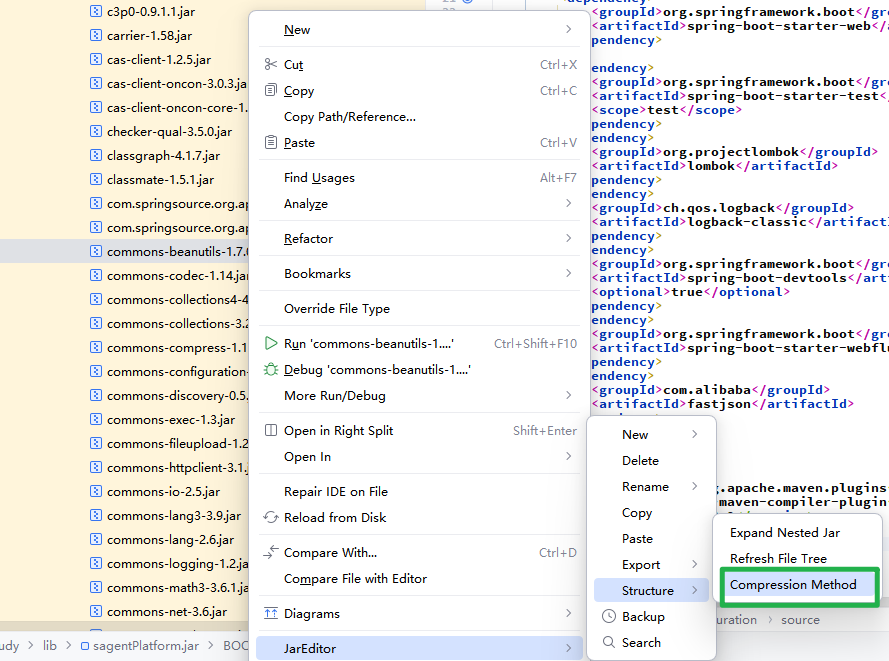Click the Reload from Disk icon
Viewport: 889px width, 661px height.
click(271, 518)
